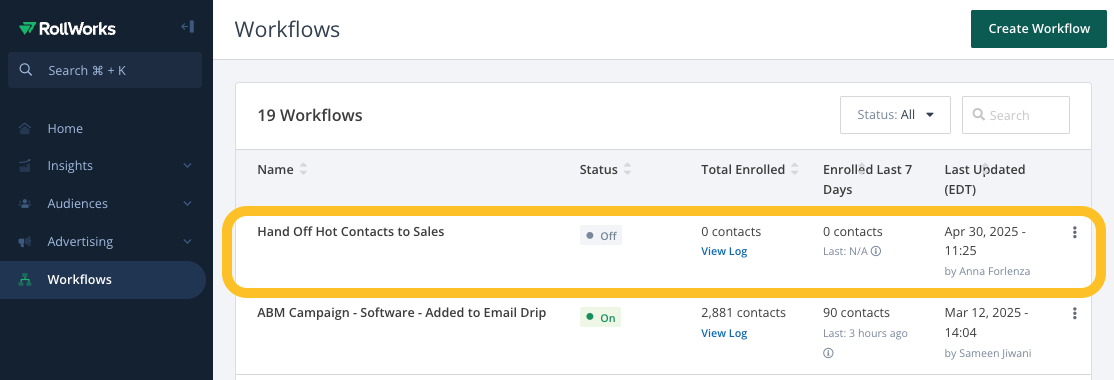1114x380 pixels.
Task: Collapse the sidebar with the arrow icon
Action: pyautogui.click(x=188, y=27)
